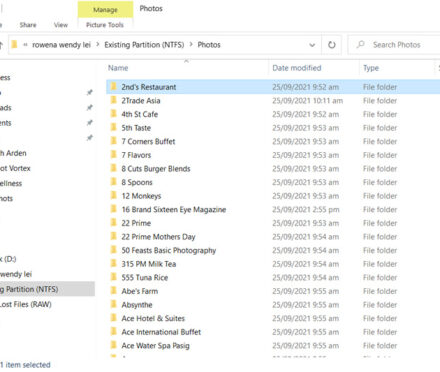Expand chevron after Existing Partition (NTFS) breadcrumb
The image size is (440, 372).
(x=191, y=44)
